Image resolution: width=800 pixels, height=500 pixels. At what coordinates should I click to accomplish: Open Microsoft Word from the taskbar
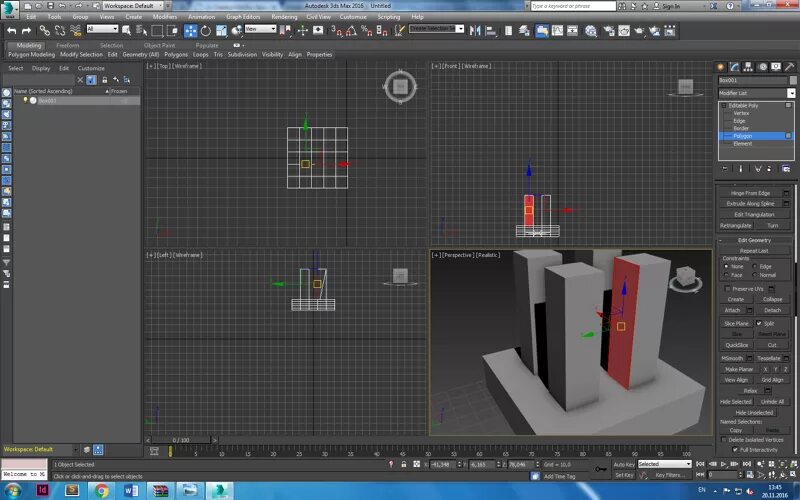tap(131, 491)
